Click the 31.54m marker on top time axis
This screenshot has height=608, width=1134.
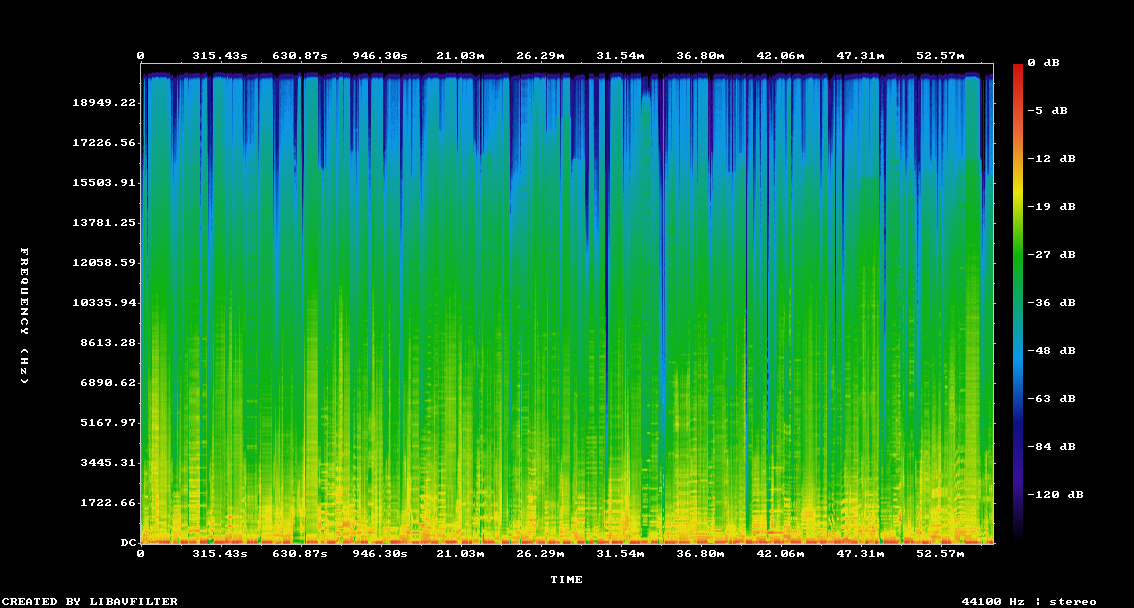point(620,56)
